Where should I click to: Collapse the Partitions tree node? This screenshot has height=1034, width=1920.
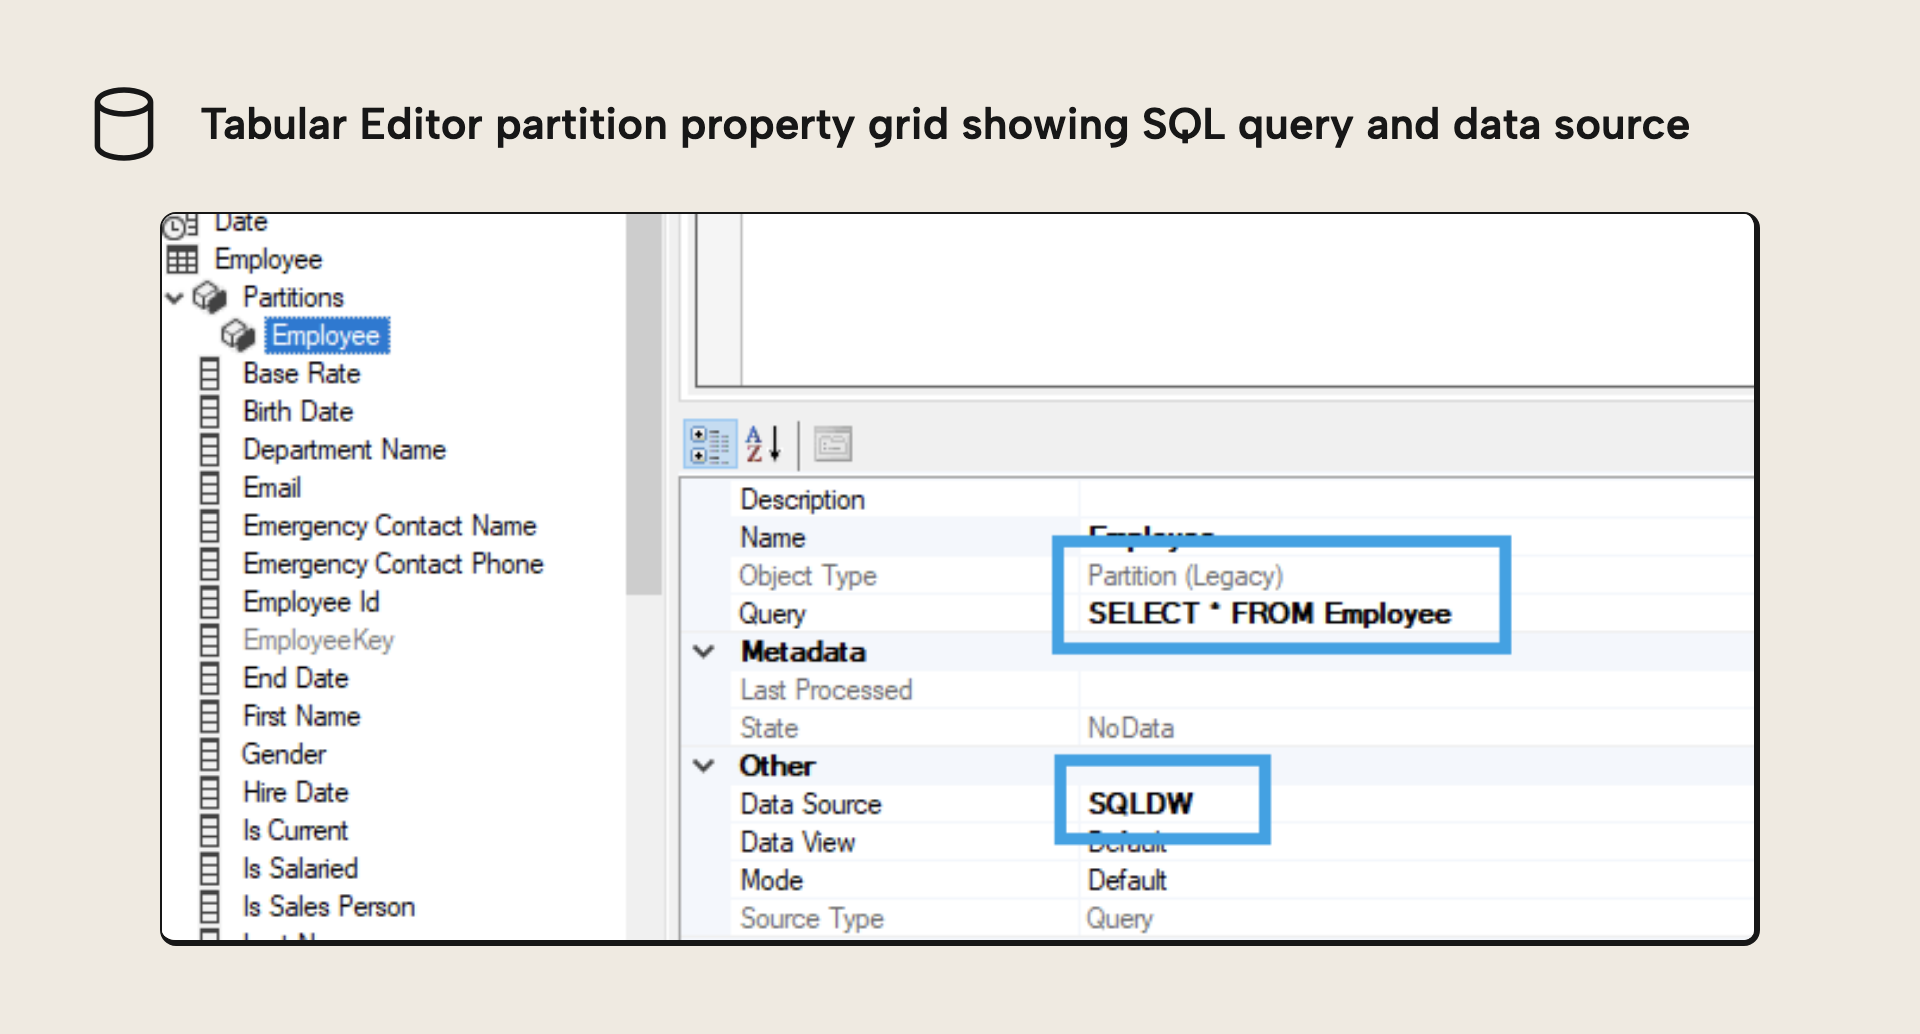coord(175,298)
